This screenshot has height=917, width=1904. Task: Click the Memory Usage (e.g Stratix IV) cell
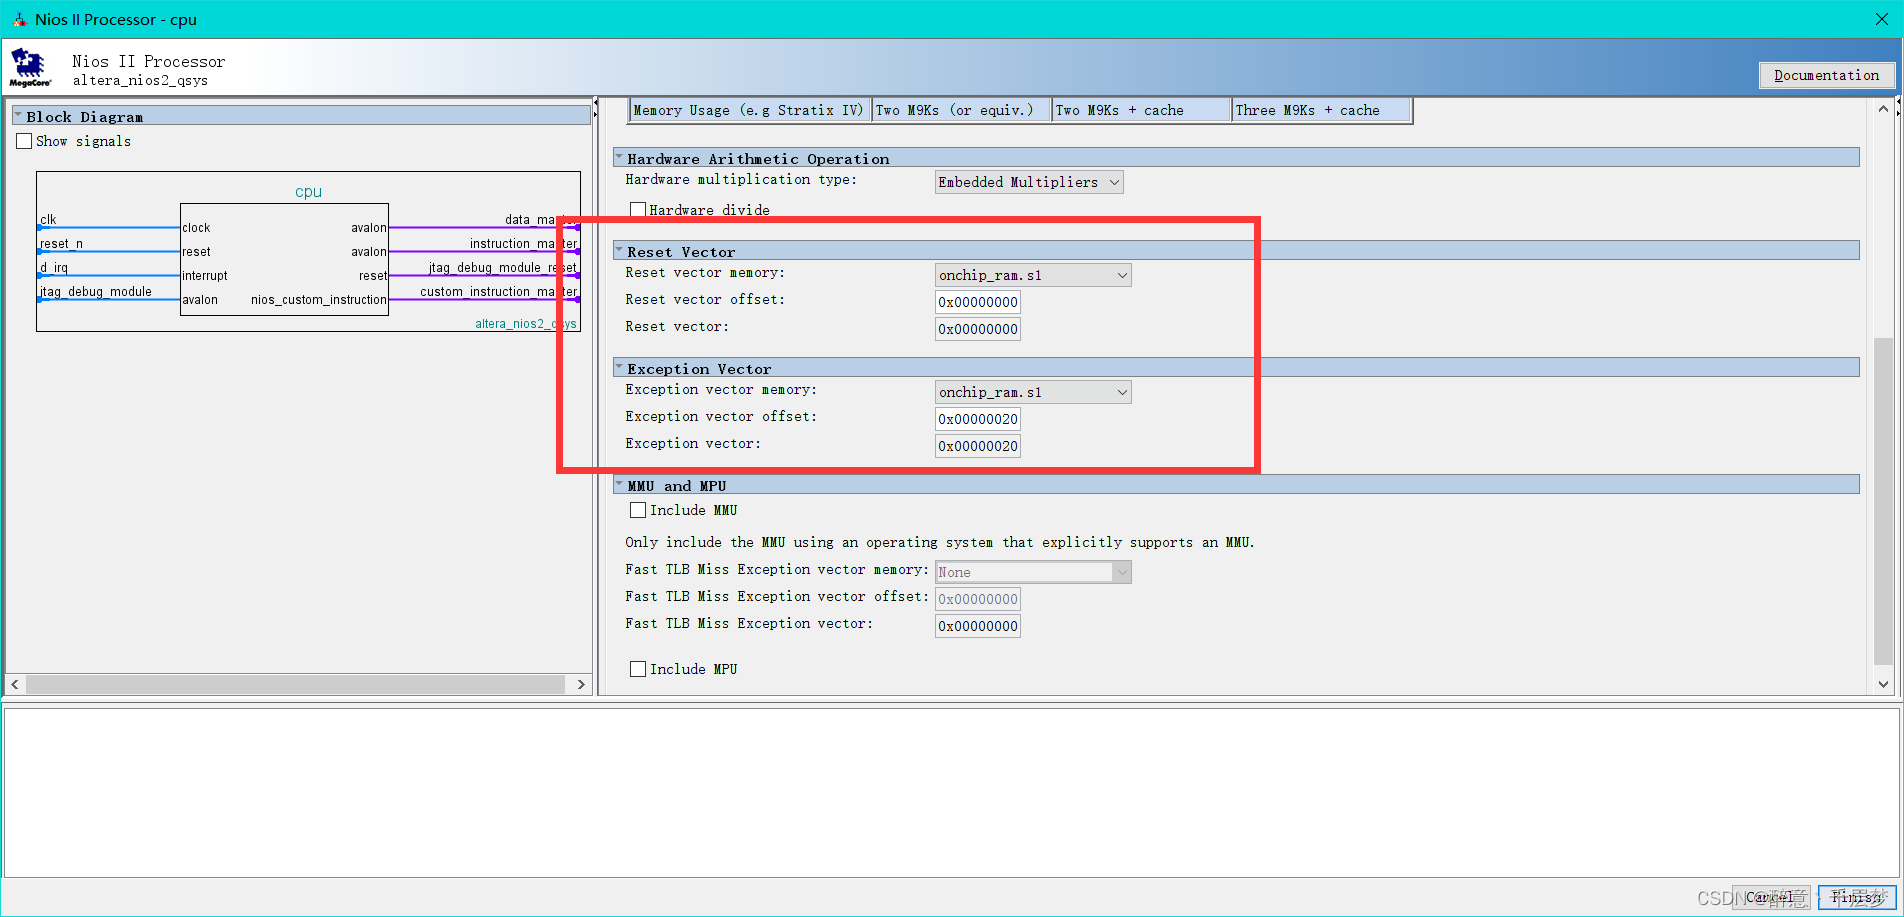[x=750, y=110]
